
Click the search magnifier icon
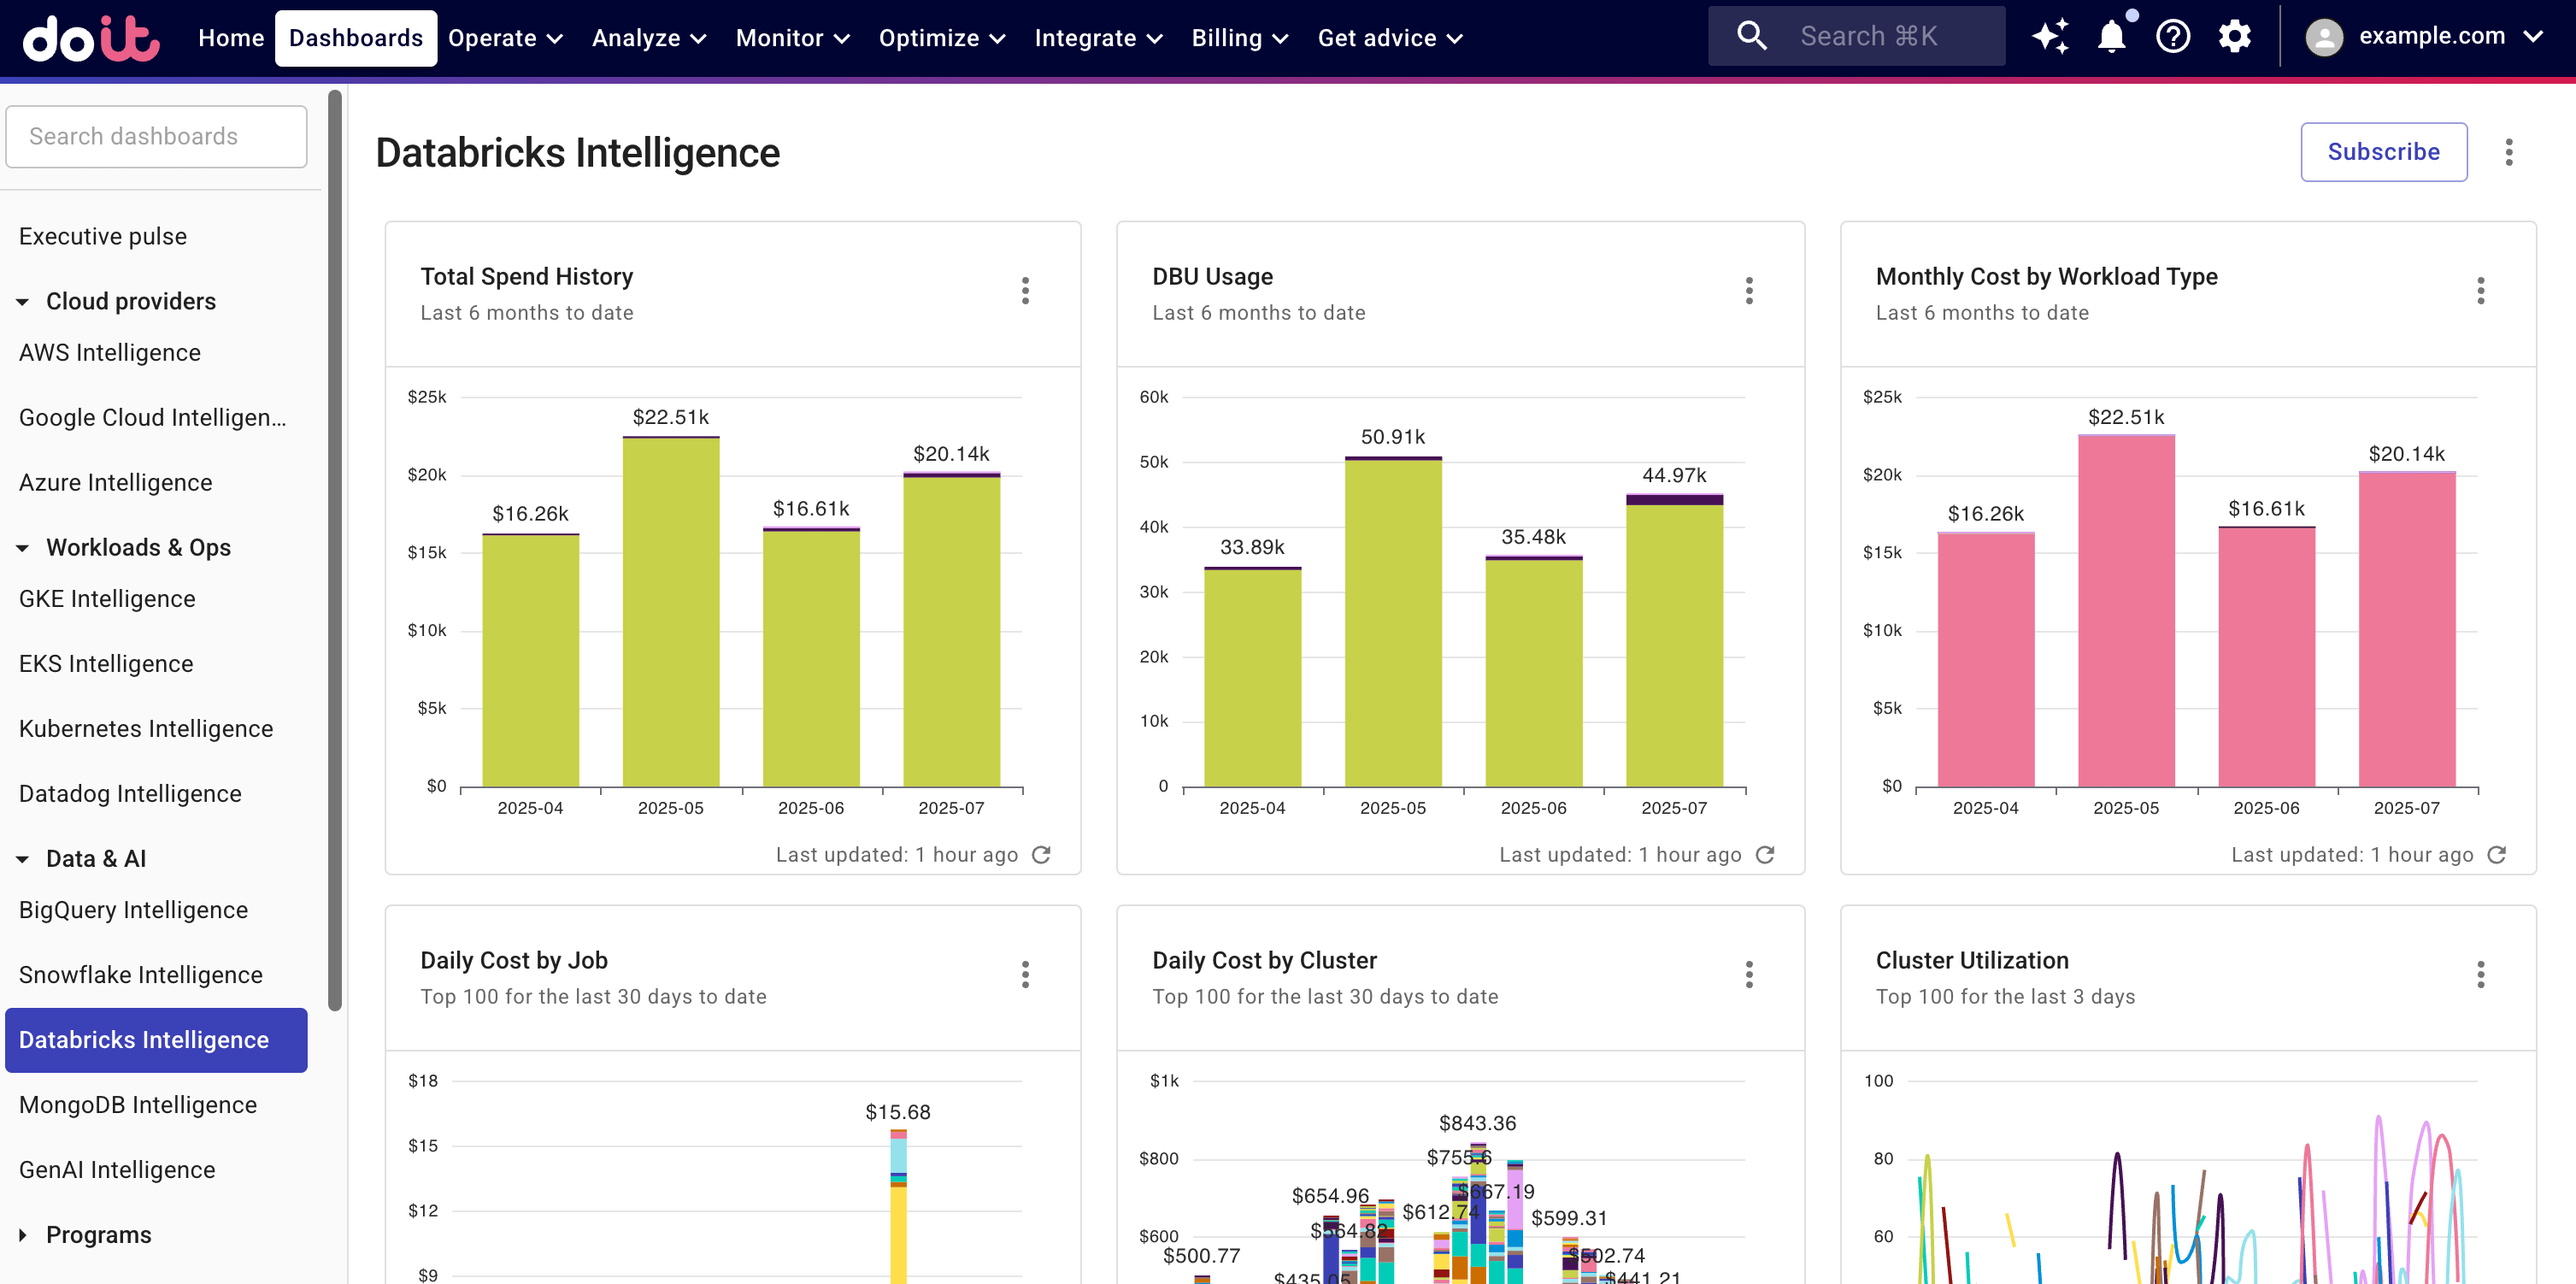coord(1752,34)
